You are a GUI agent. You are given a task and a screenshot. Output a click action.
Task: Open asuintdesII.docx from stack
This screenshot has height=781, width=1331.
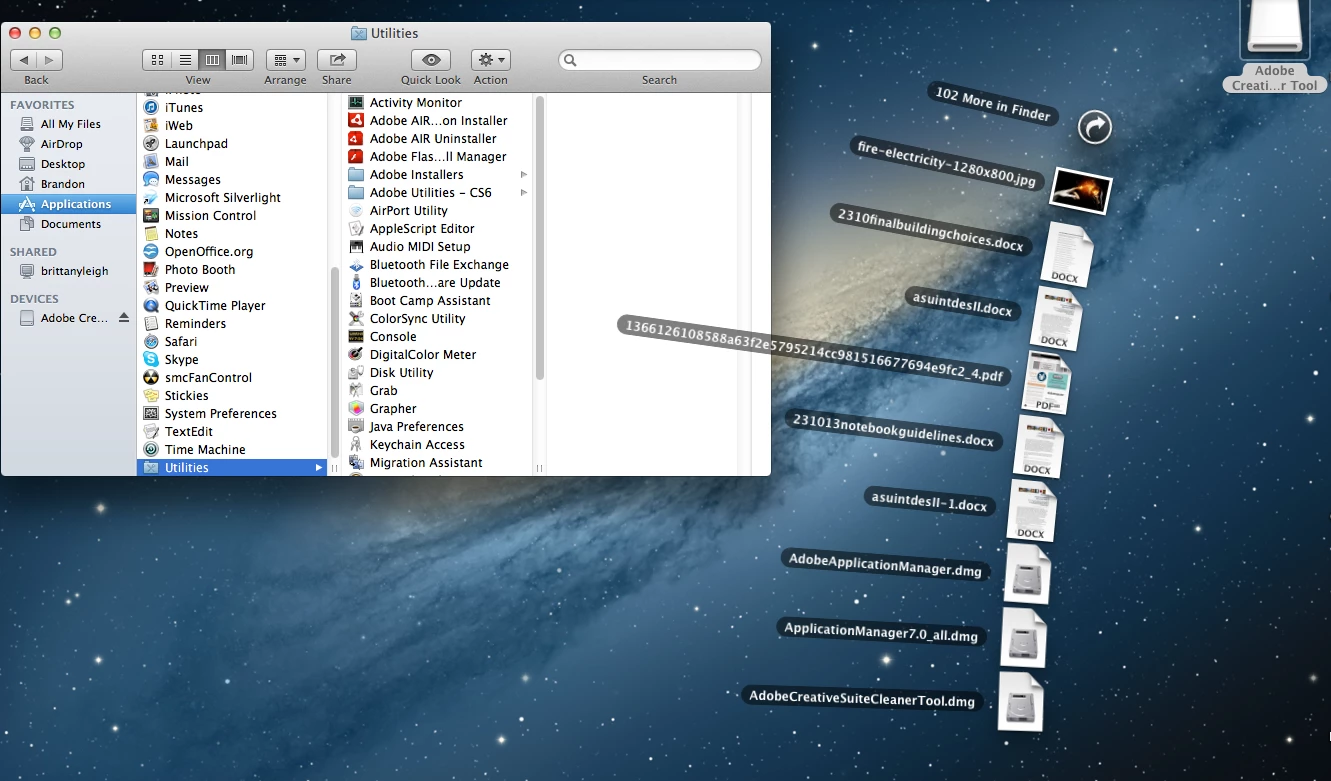point(1056,319)
